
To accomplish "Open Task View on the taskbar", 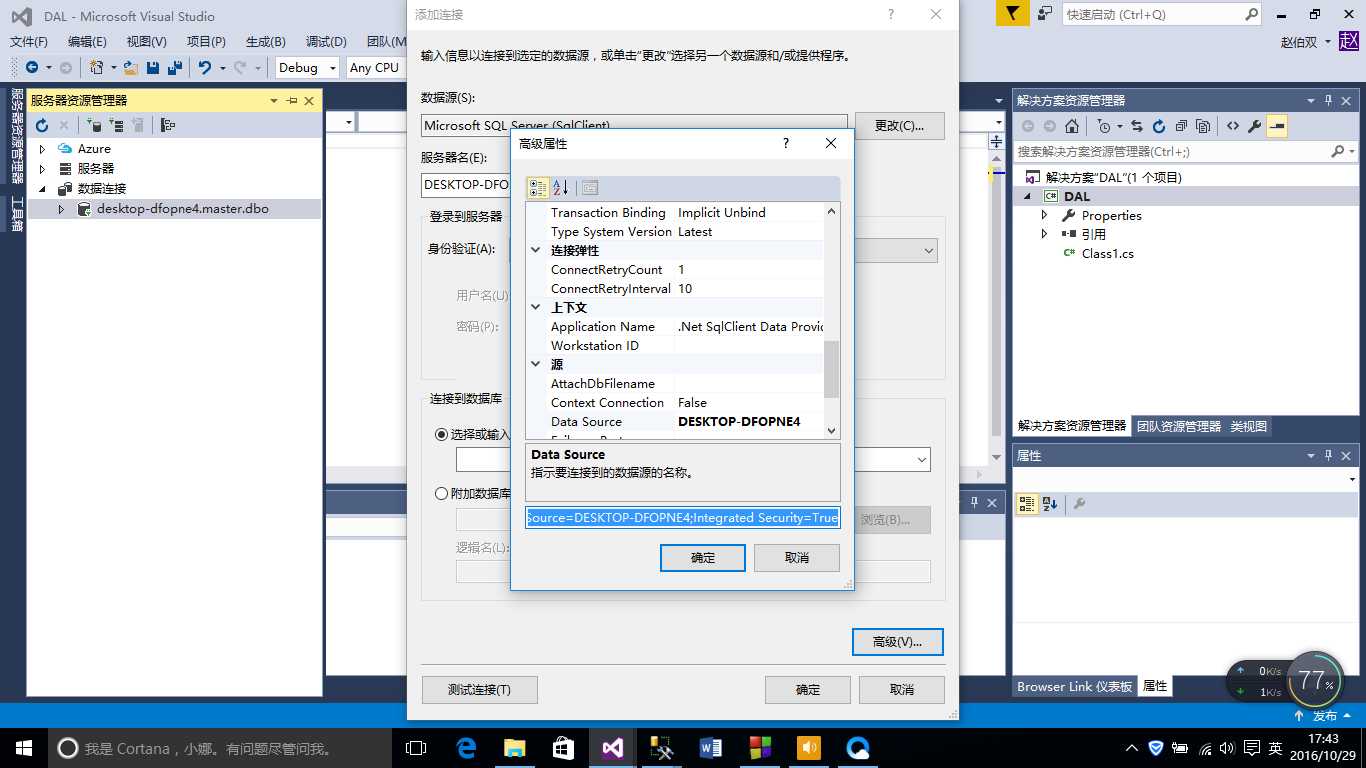I will 416,747.
